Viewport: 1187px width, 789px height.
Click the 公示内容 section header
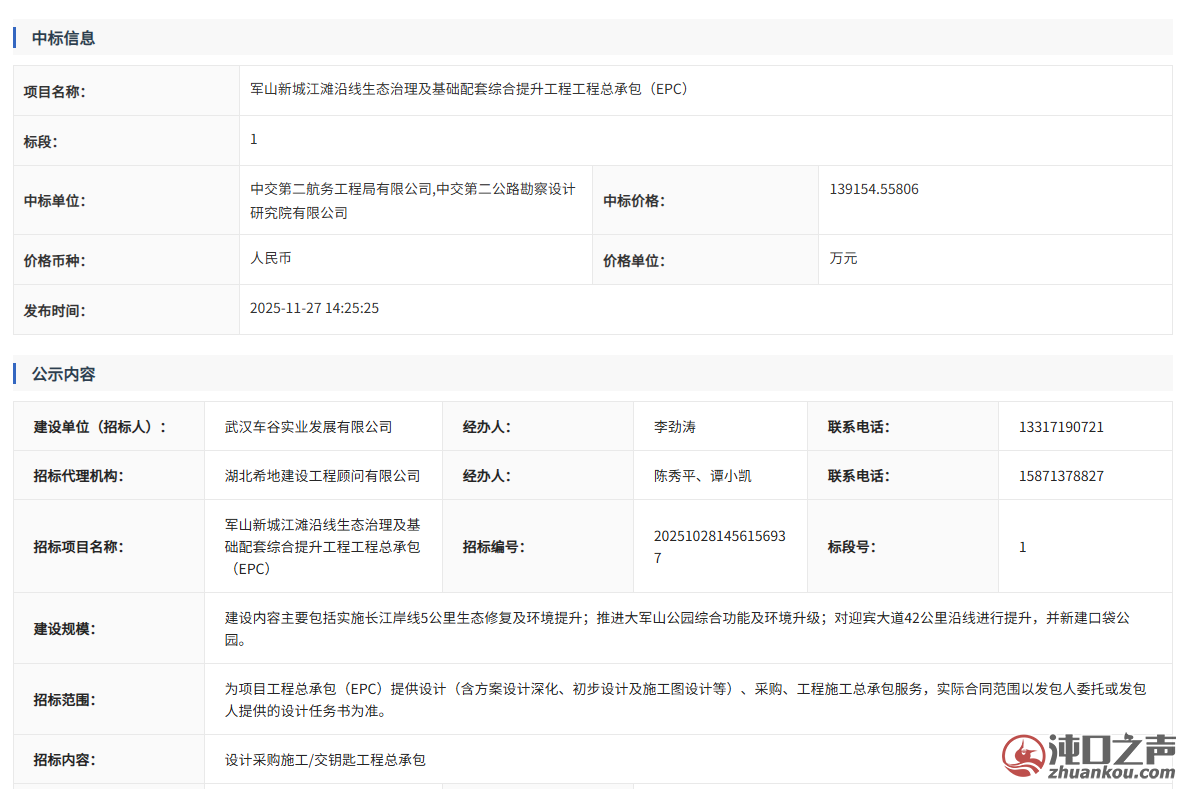(x=64, y=374)
